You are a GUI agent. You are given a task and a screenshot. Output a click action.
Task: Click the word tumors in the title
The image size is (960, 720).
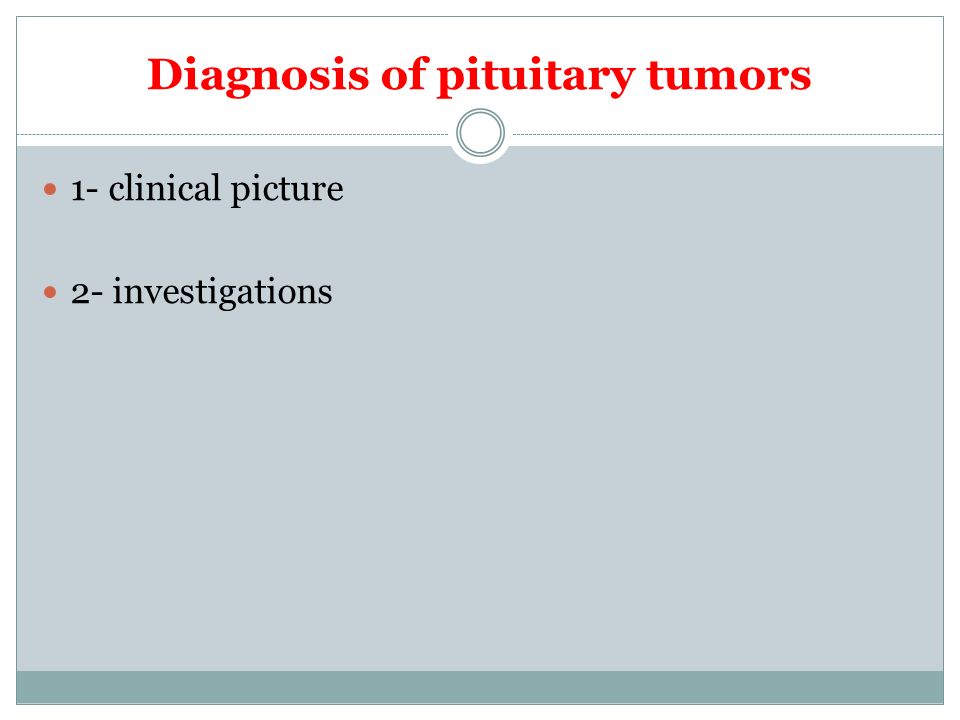click(x=729, y=75)
